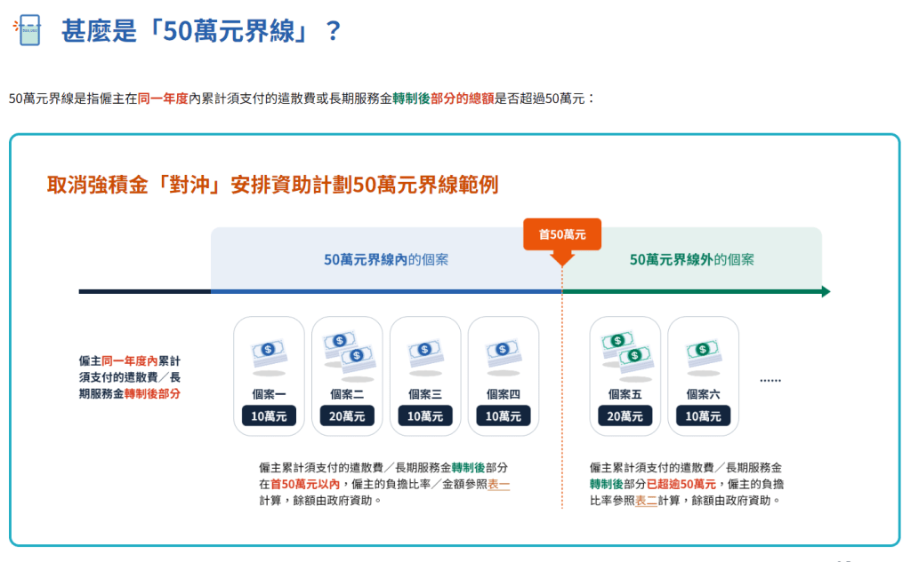Click the money icon for 個案一

268,351
